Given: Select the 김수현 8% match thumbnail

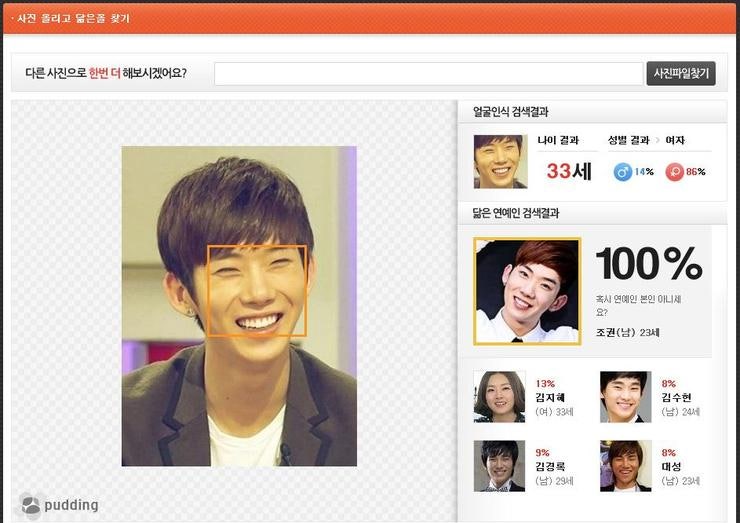Looking at the screenshot, I should (x=626, y=397).
